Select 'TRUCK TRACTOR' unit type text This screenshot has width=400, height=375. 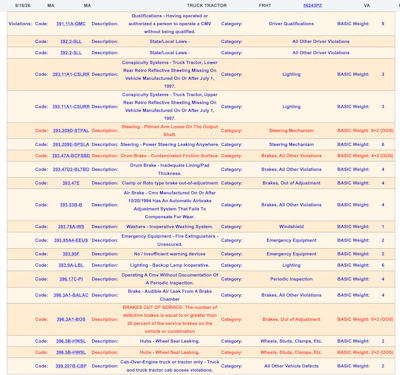pyautogui.click(x=207, y=6)
